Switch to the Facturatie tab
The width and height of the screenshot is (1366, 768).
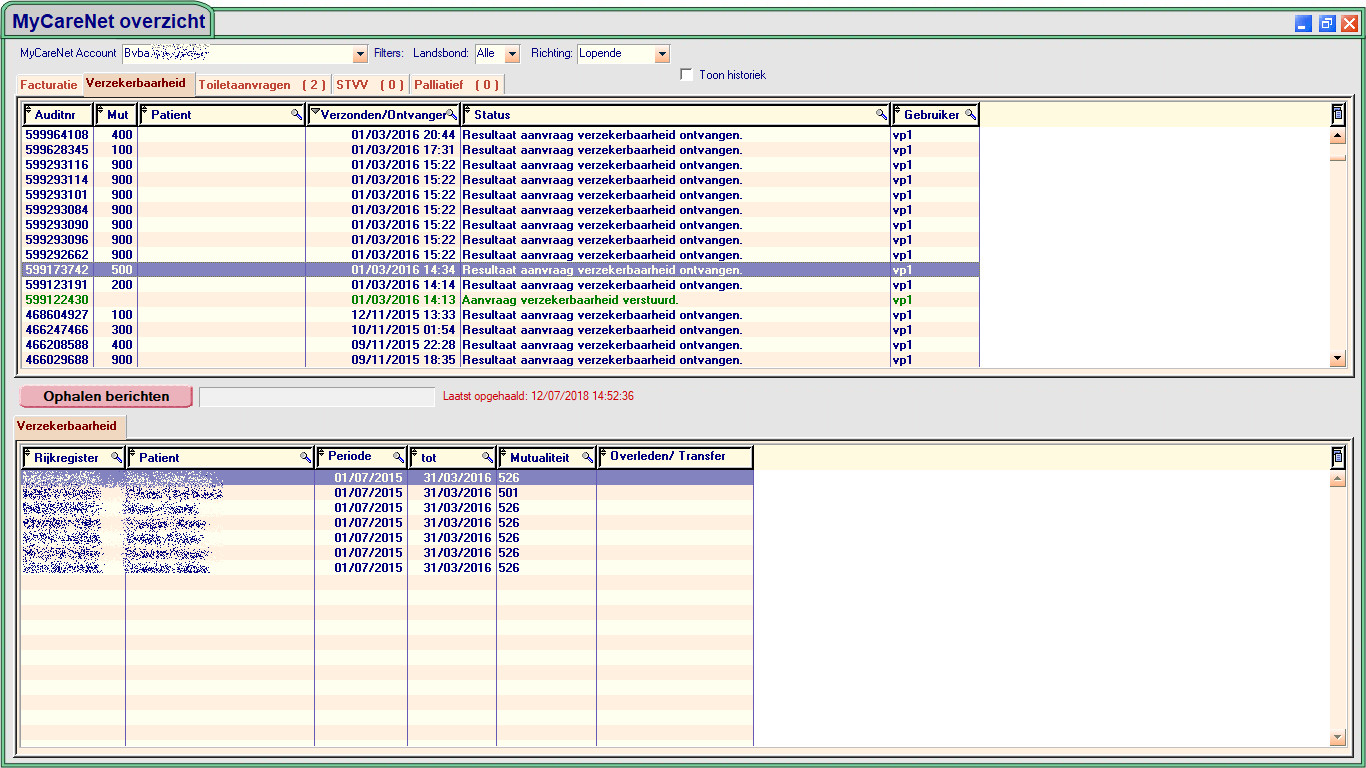(x=48, y=85)
